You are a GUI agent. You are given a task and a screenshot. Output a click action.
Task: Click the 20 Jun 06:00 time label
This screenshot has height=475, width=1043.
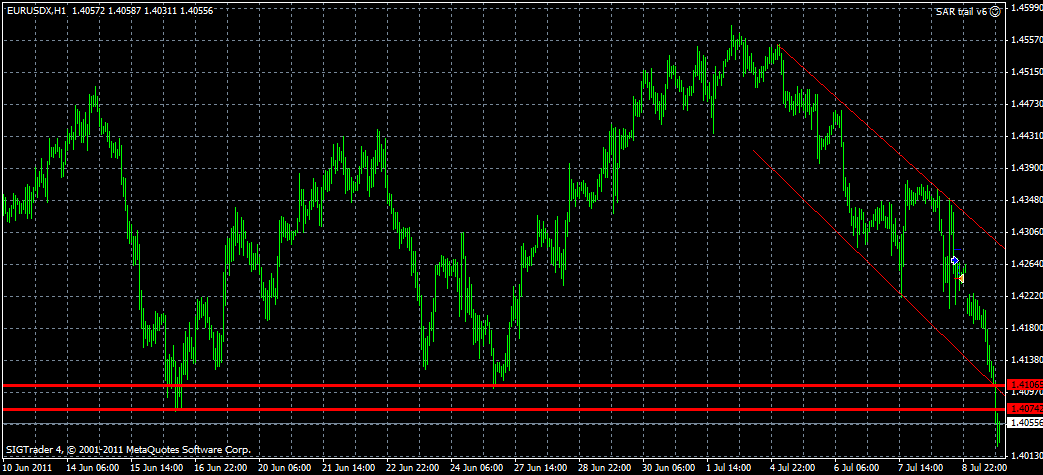click(284, 468)
